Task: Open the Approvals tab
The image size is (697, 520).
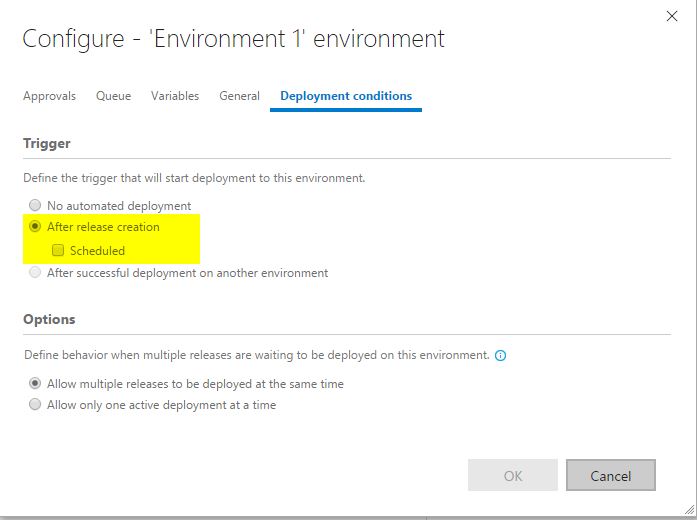Action: (49, 96)
